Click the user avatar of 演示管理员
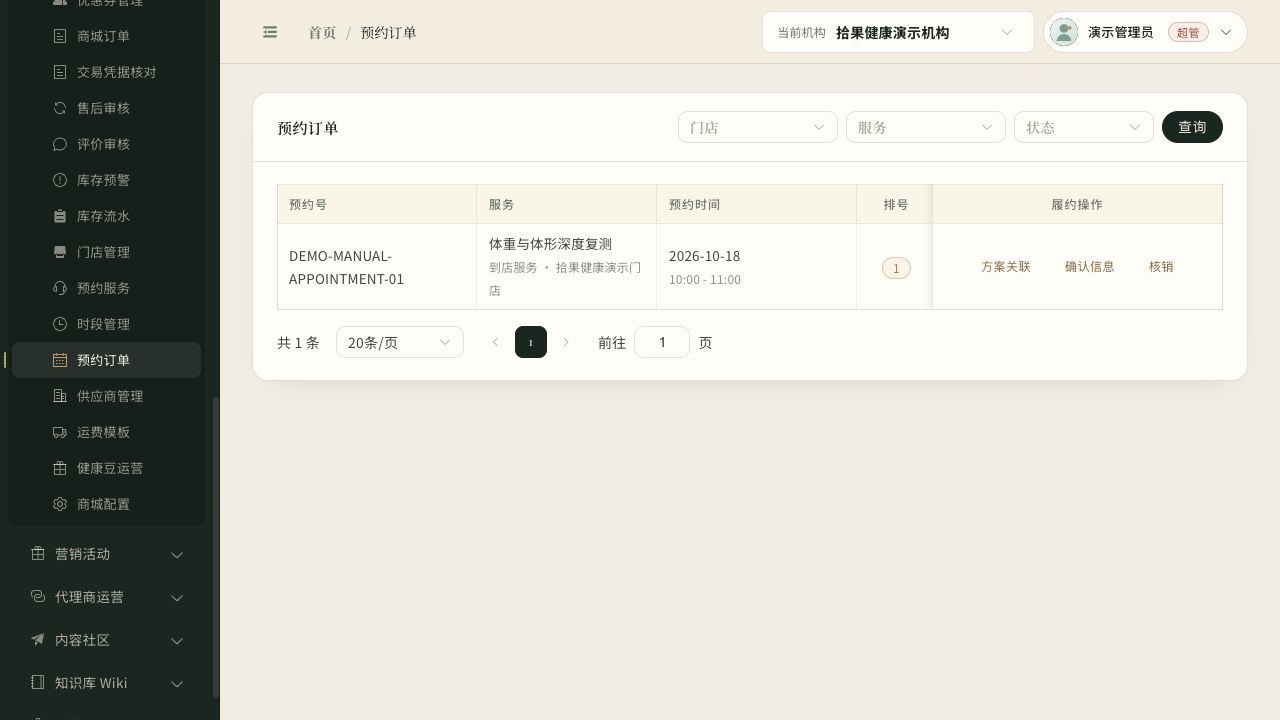This screenshot has width=1280, height=720. point(1064,32)
